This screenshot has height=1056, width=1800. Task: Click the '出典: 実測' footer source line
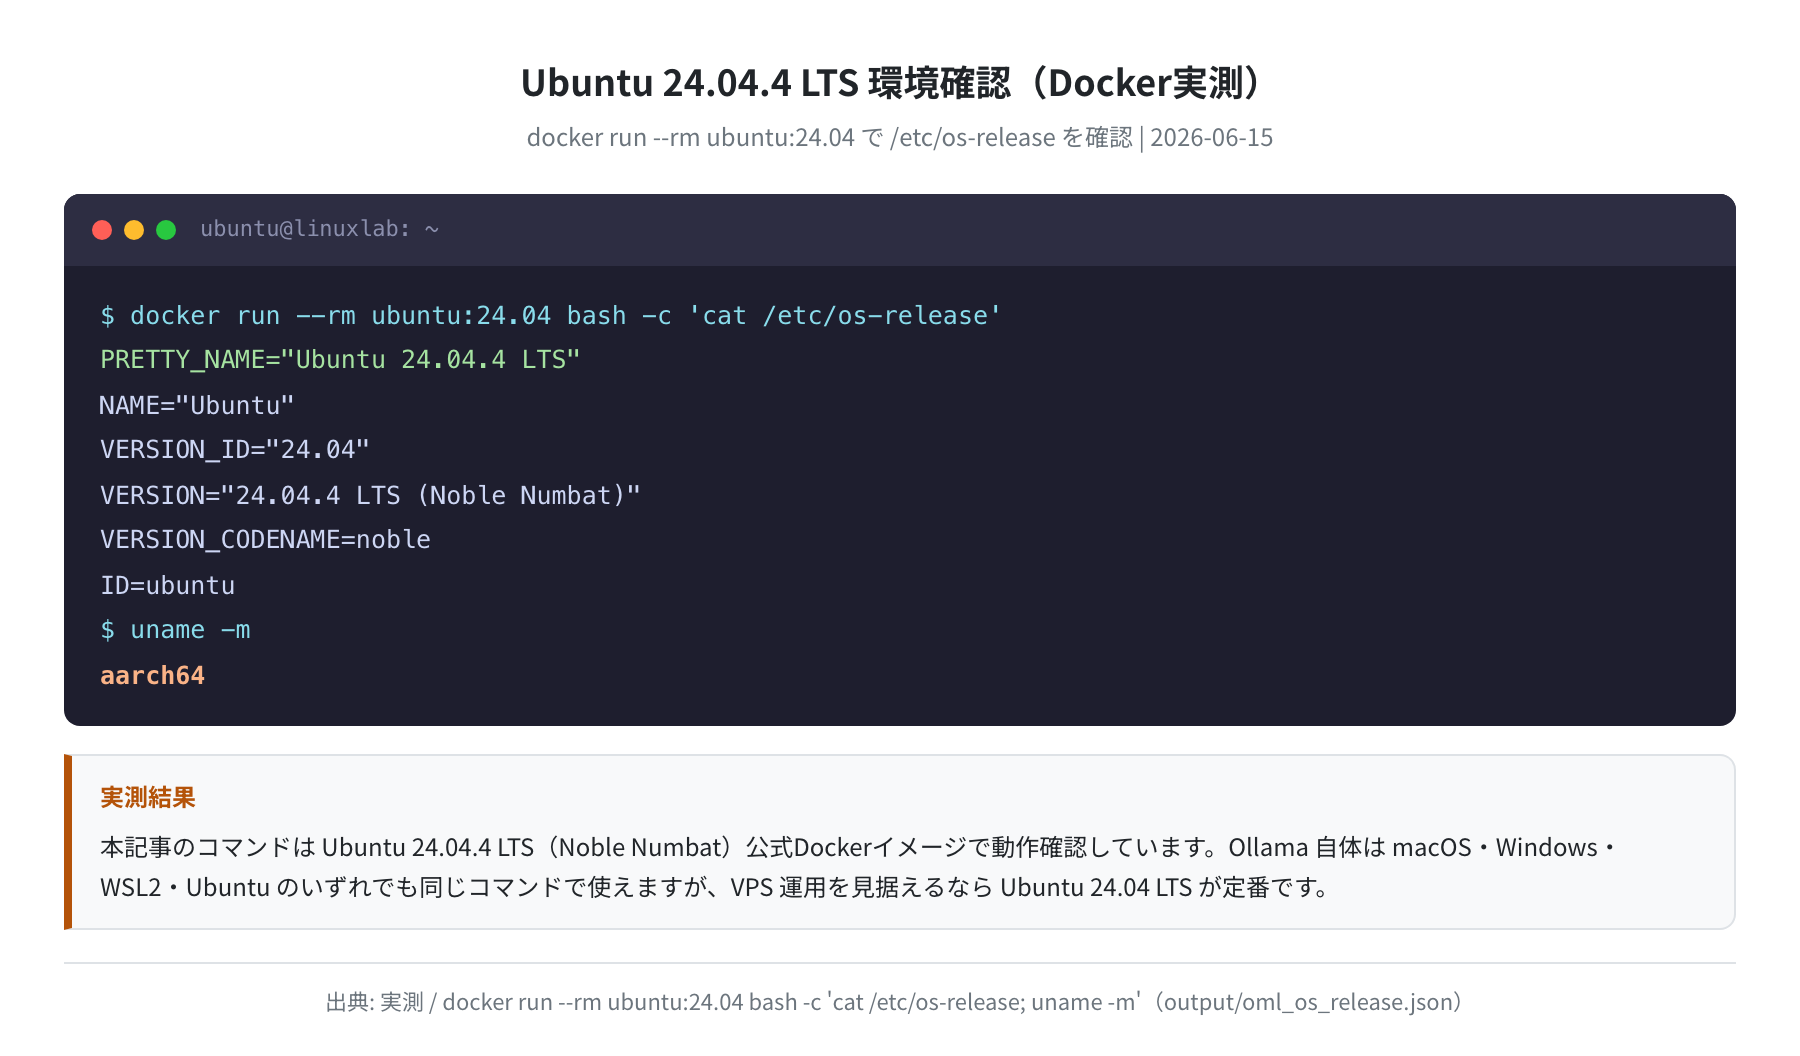point(898,1002)
